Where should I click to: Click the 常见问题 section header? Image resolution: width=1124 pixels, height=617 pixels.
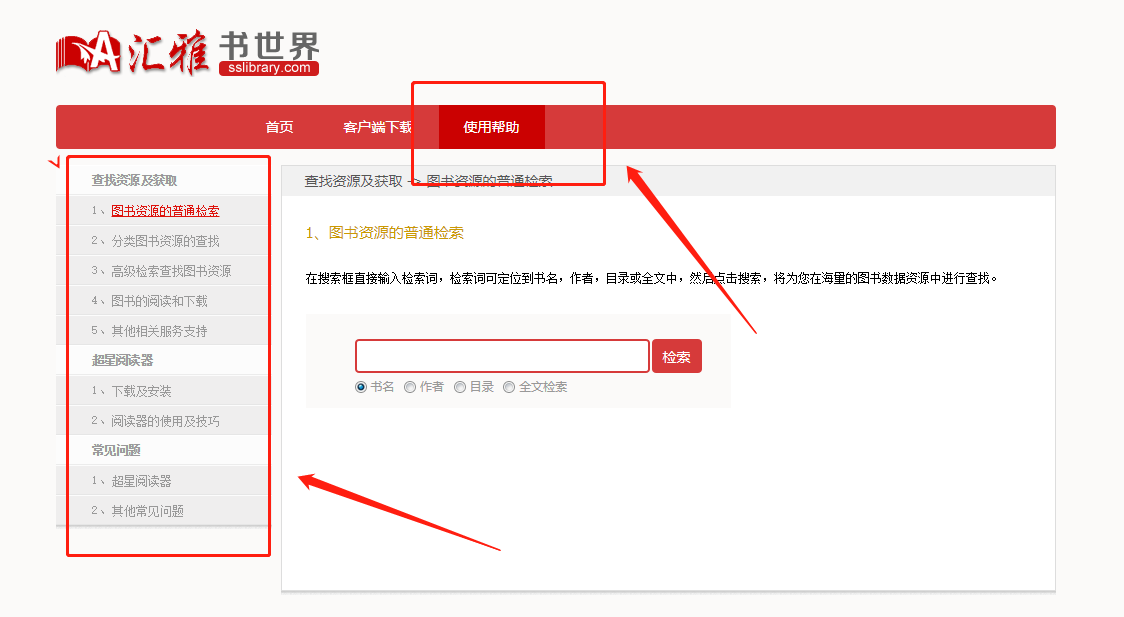tap(116, 451)
